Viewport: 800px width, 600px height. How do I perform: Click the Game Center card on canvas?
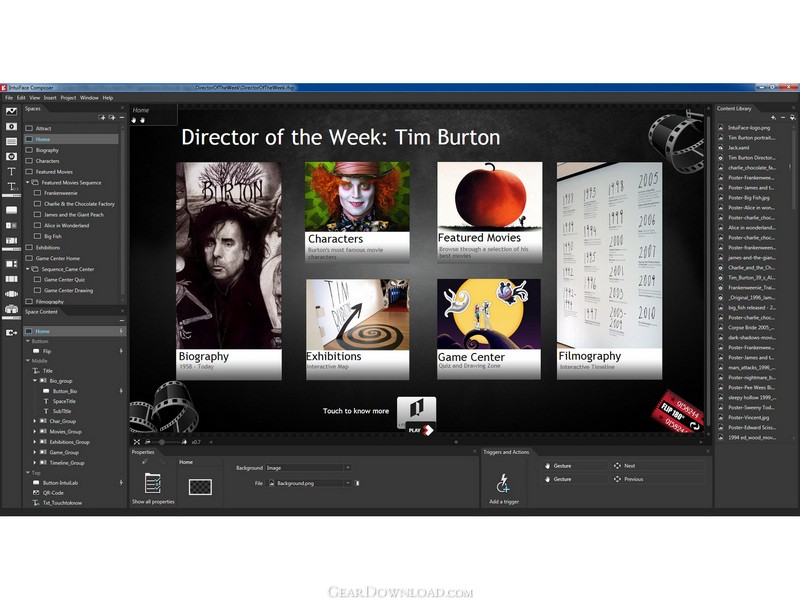coord(489,329)
